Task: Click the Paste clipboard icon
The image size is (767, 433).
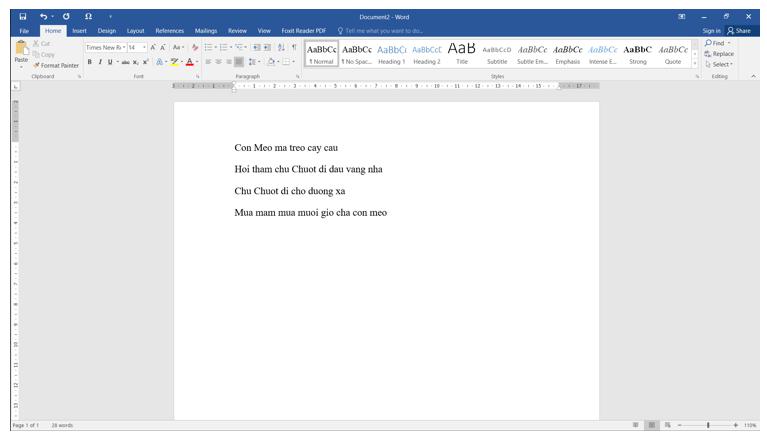Action: (x=21, y=52)
